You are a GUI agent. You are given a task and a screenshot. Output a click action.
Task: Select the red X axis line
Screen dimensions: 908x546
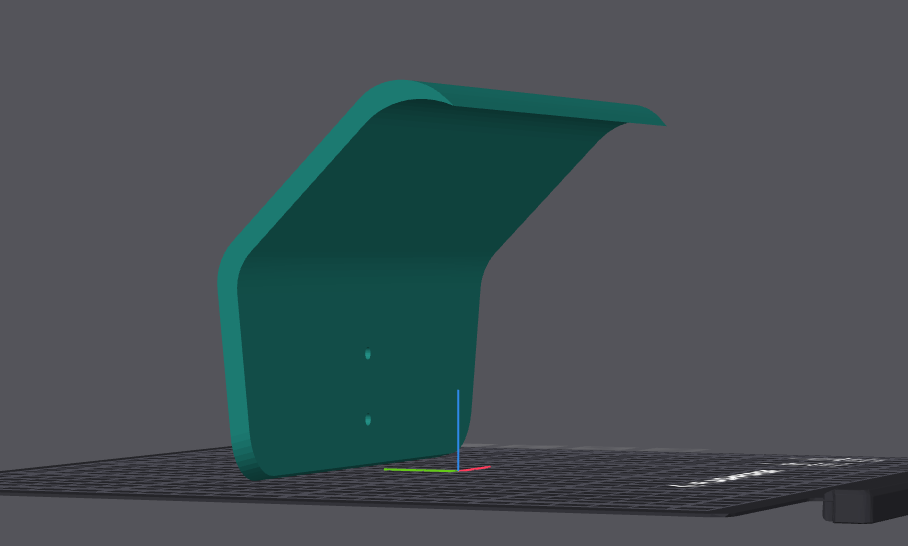474,468
